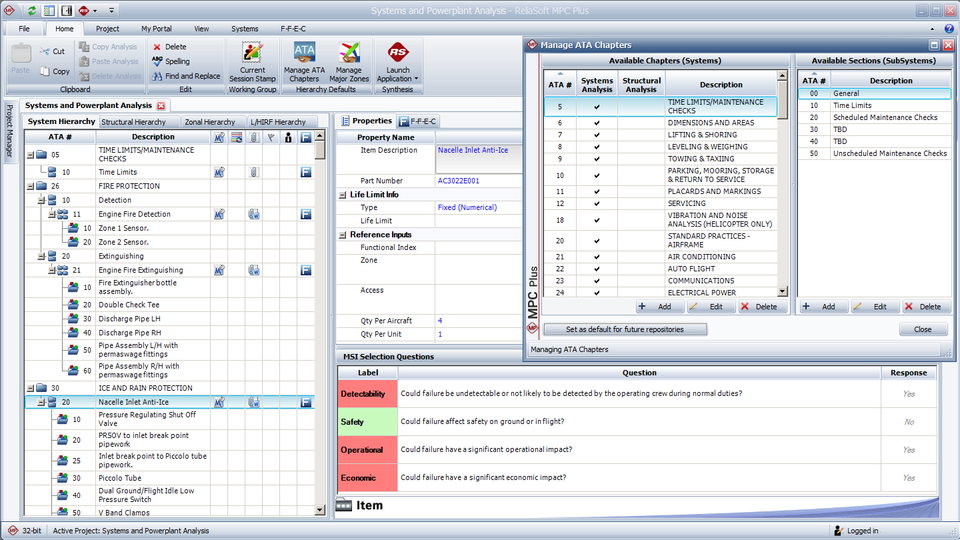Open Launch Application dropdown arrow
Viewport: 960px width, 540px height.
(x=416, y=79)
